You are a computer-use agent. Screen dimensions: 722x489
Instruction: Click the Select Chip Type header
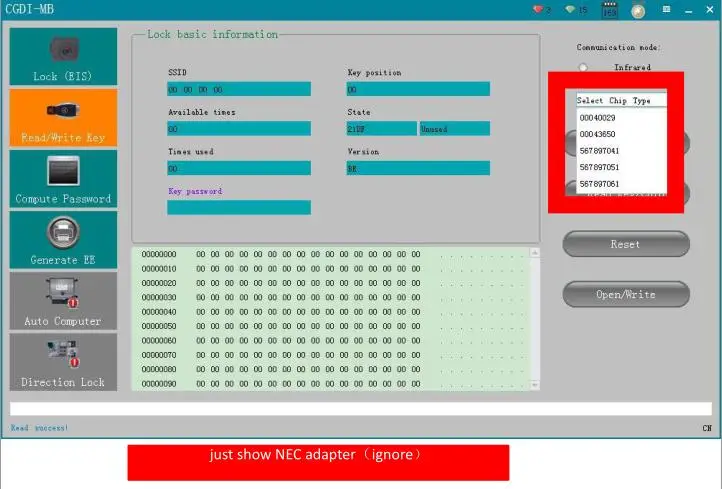coord(621,100)
